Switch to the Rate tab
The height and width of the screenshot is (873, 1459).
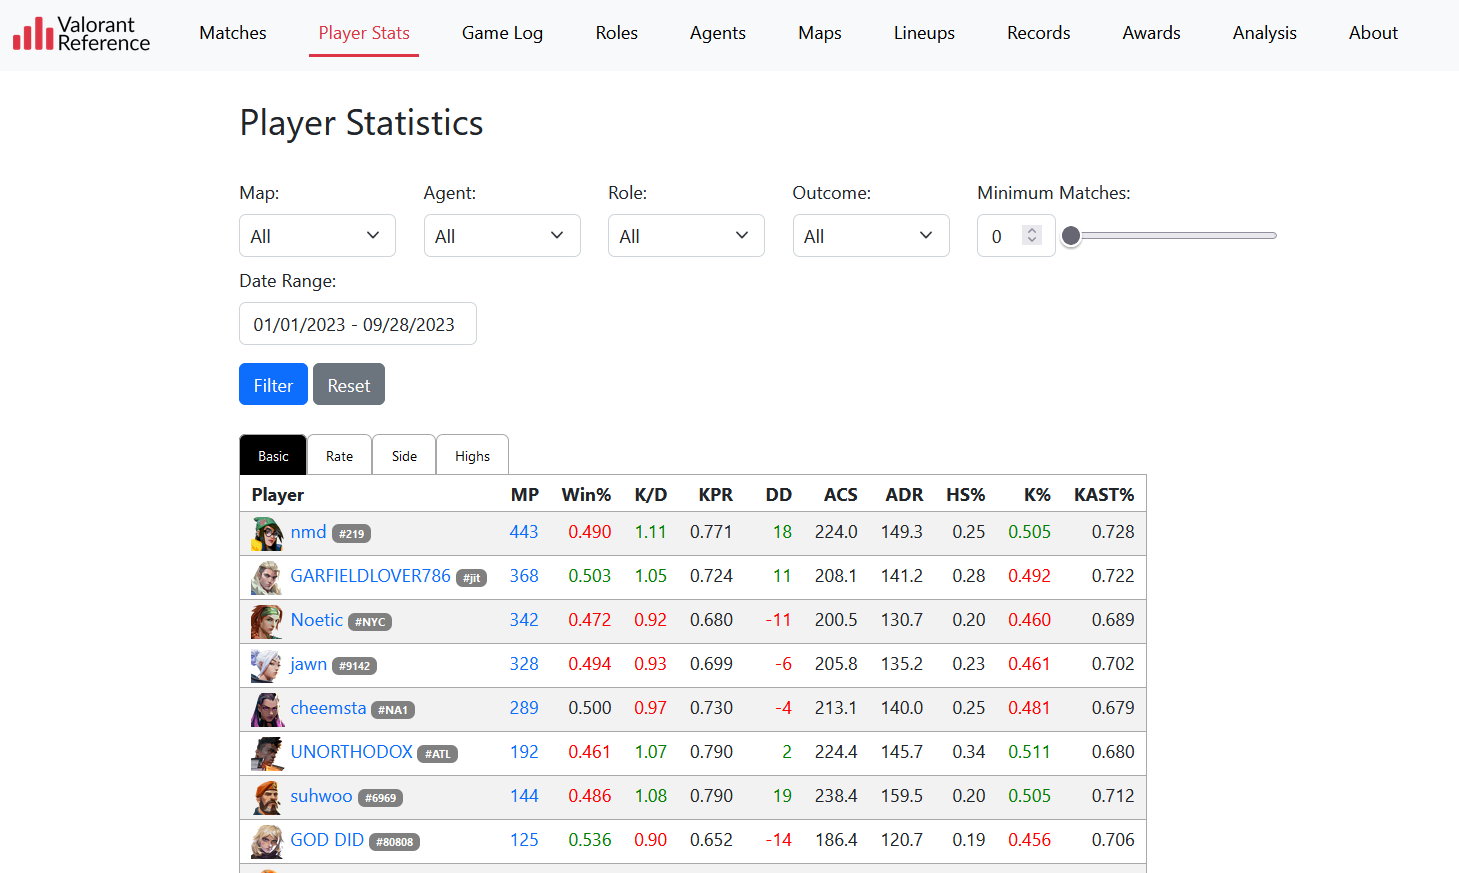click(x=340, y=455)
